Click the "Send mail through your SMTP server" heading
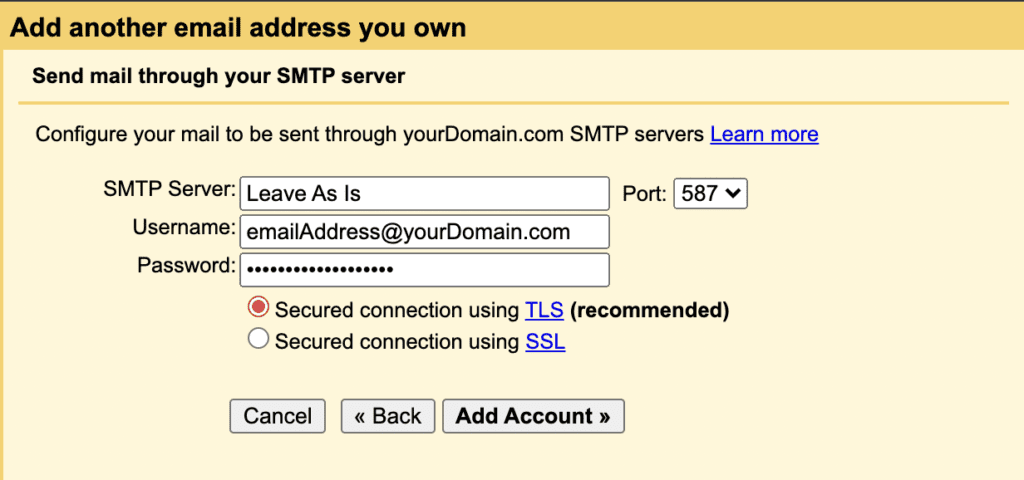This screenshot has width=1024, height=480. 218,76
